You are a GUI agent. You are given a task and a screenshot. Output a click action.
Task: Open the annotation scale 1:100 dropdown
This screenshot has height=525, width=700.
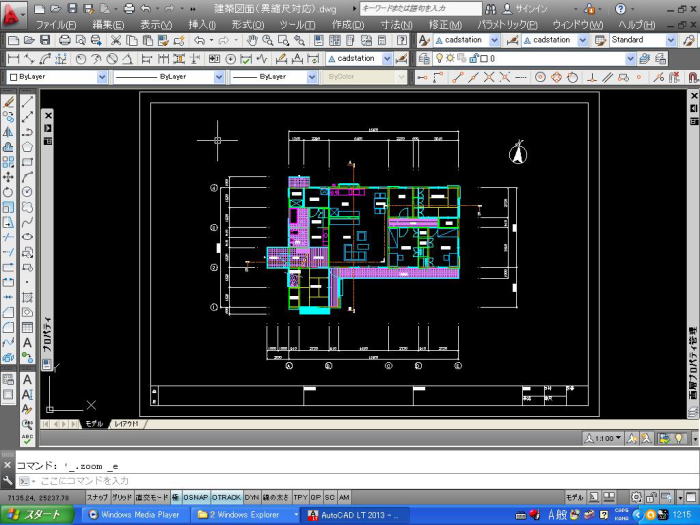click(604, 438)
